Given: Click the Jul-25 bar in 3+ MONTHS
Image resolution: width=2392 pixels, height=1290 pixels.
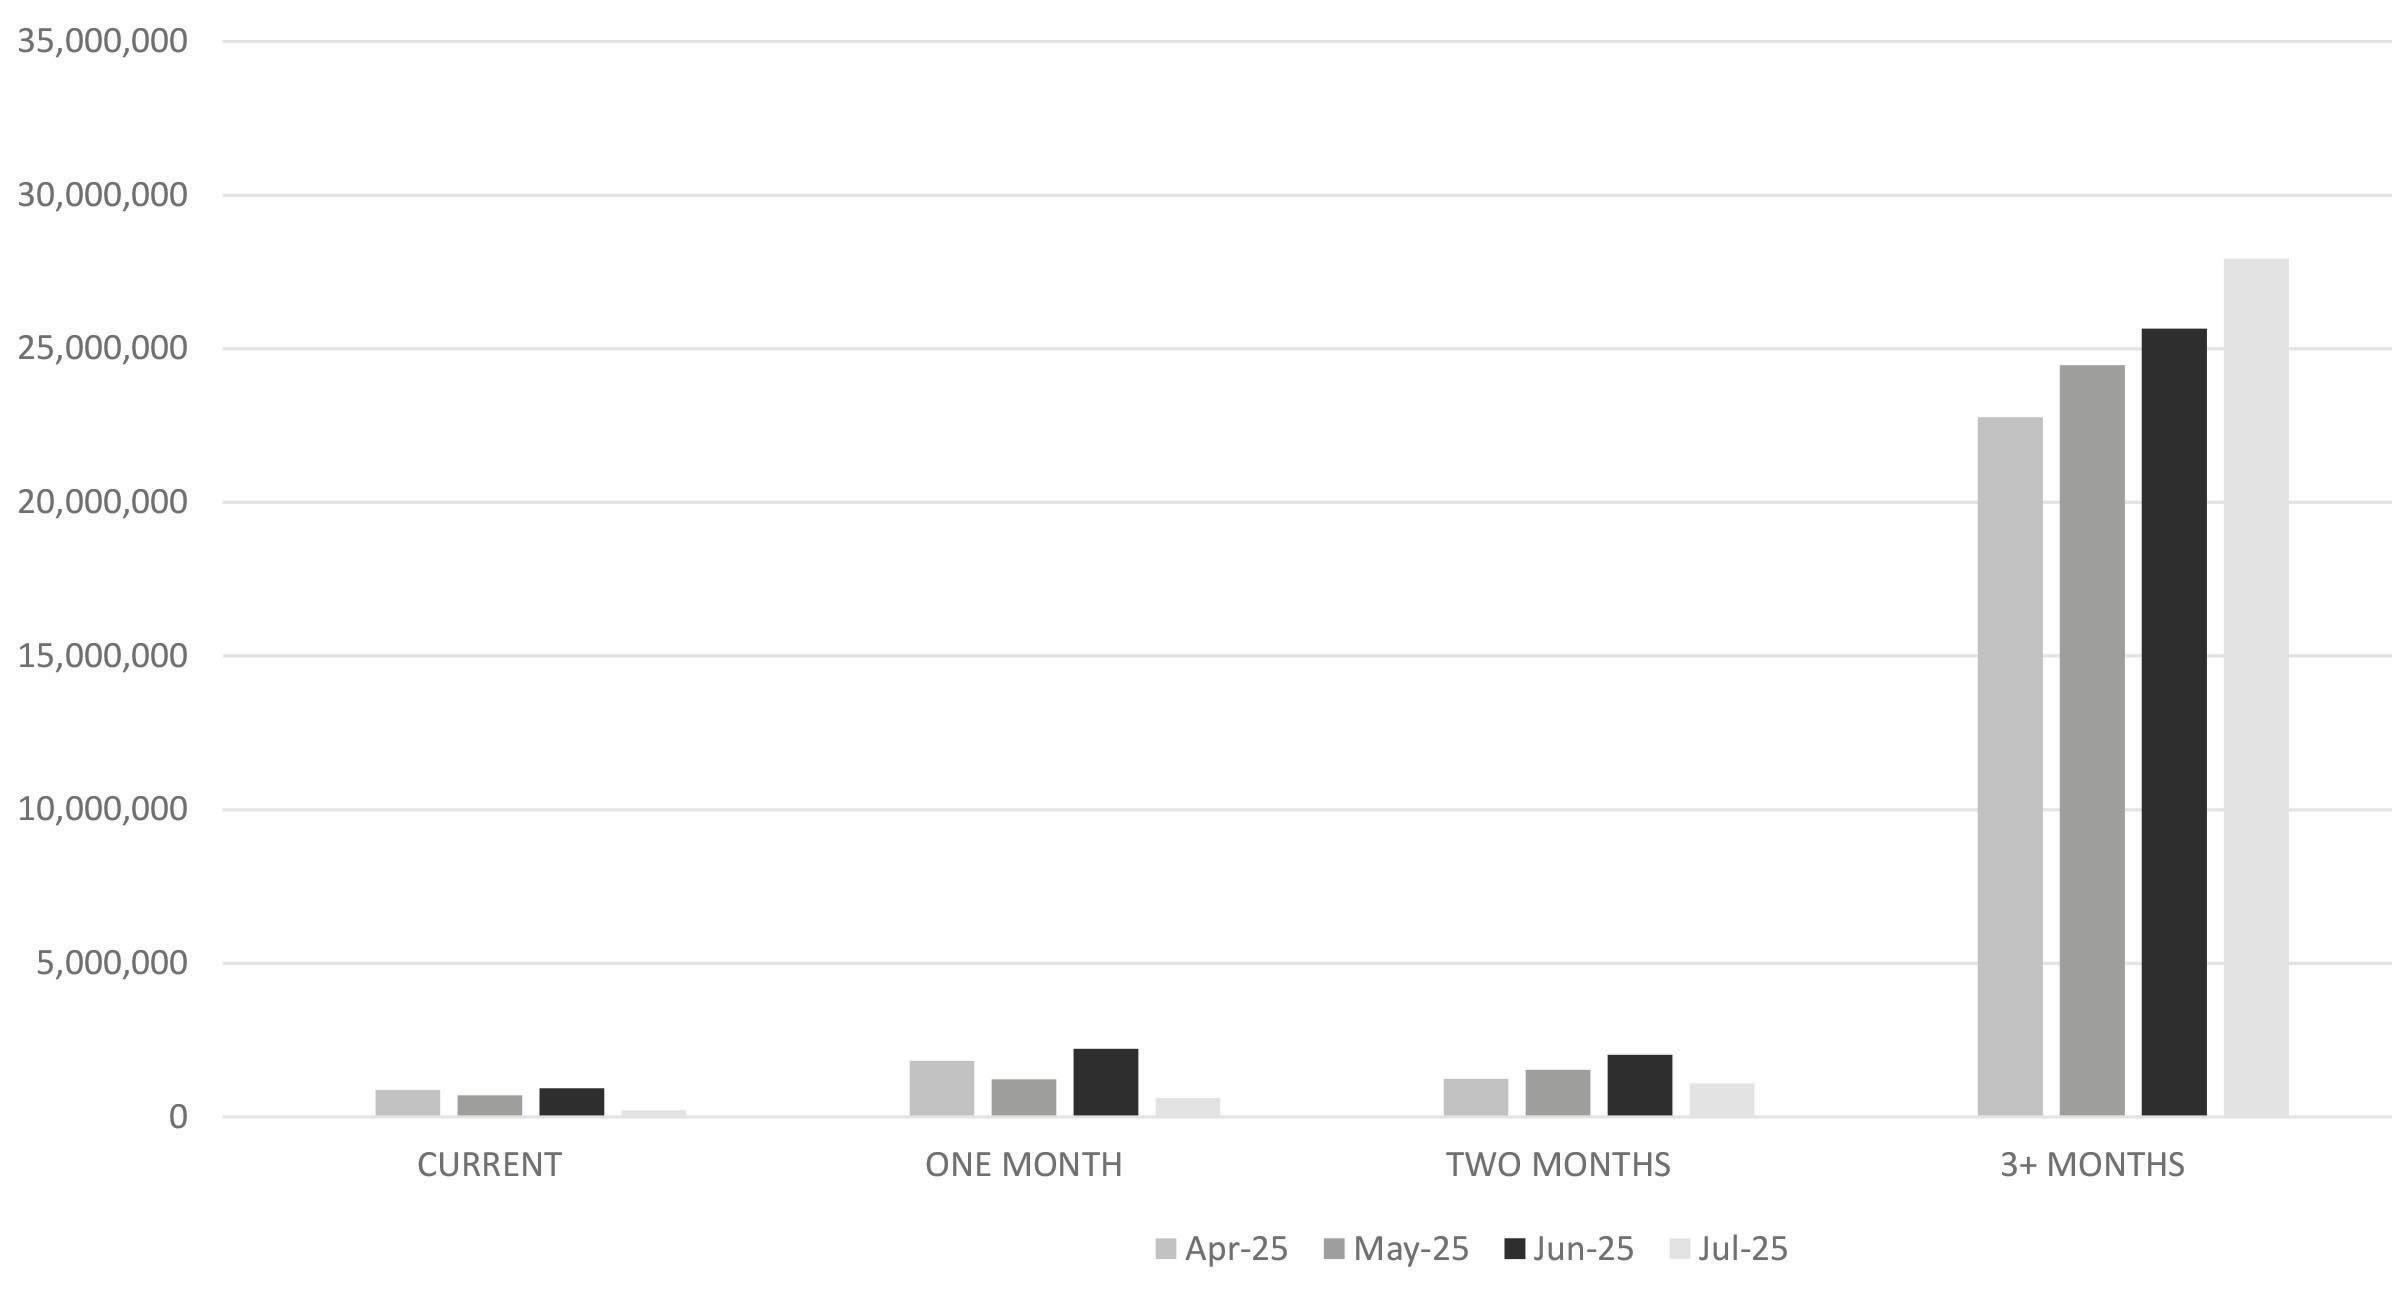Looking at the screenshot, I should [x=2256, y=687].
